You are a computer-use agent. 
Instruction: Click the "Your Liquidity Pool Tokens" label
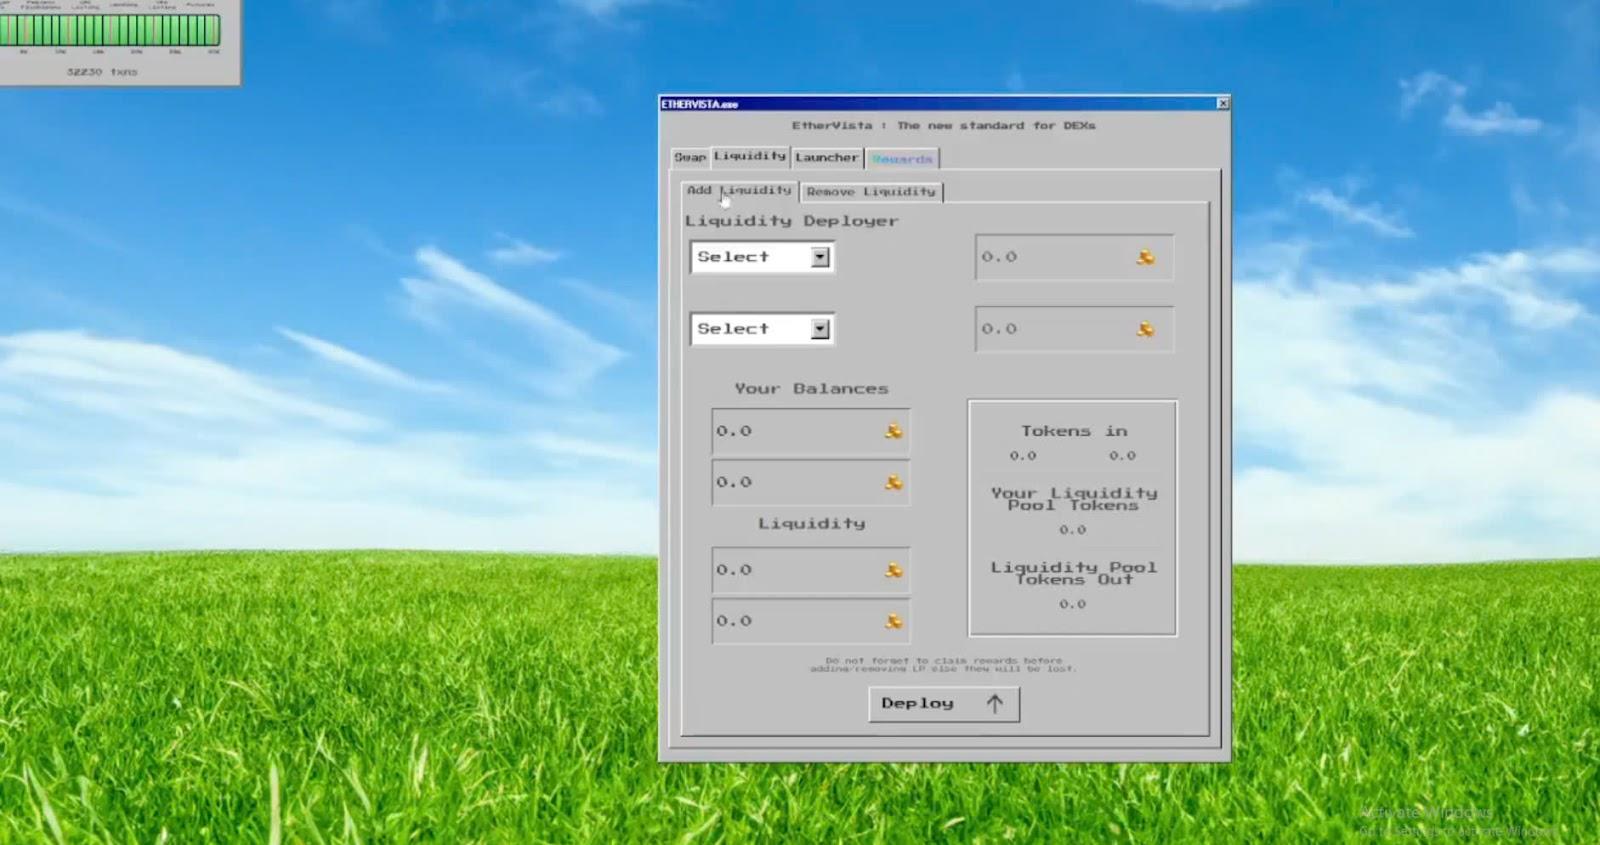coord(1073,499)
